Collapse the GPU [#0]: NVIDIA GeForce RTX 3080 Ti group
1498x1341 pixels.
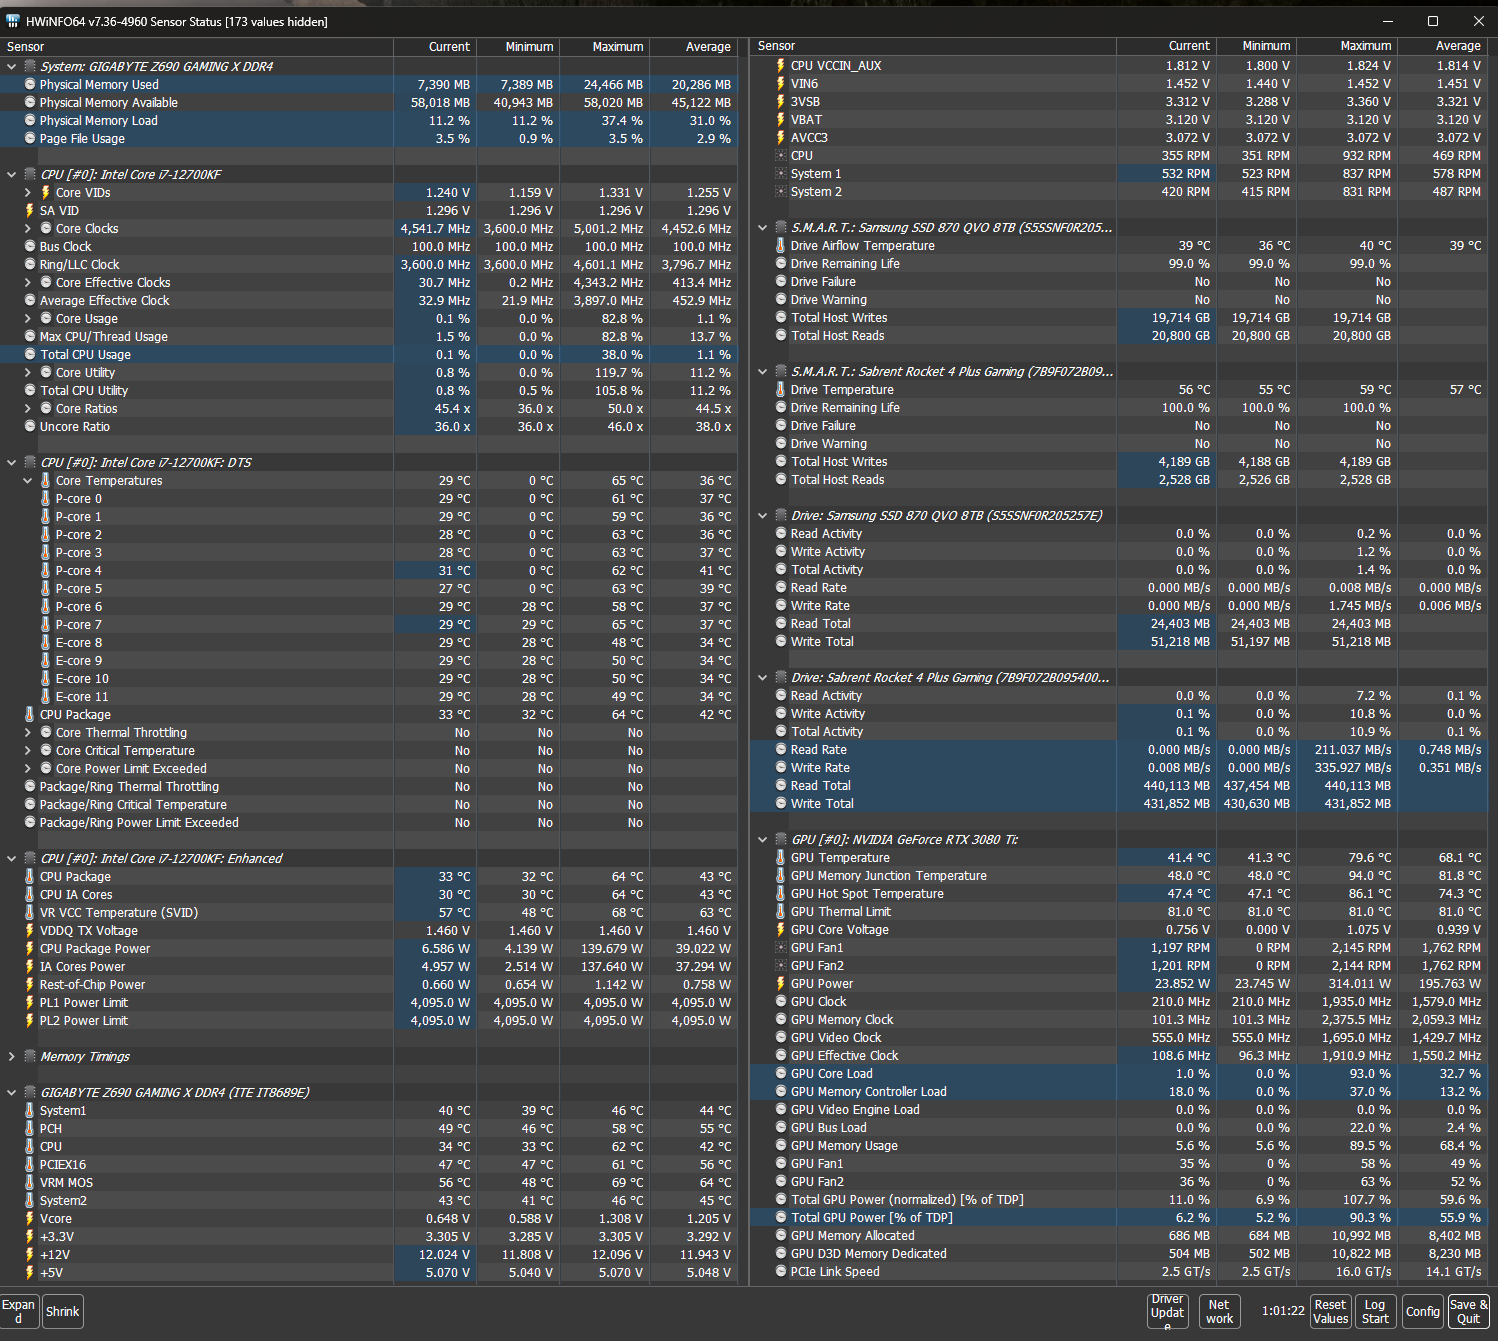[763, 840]
